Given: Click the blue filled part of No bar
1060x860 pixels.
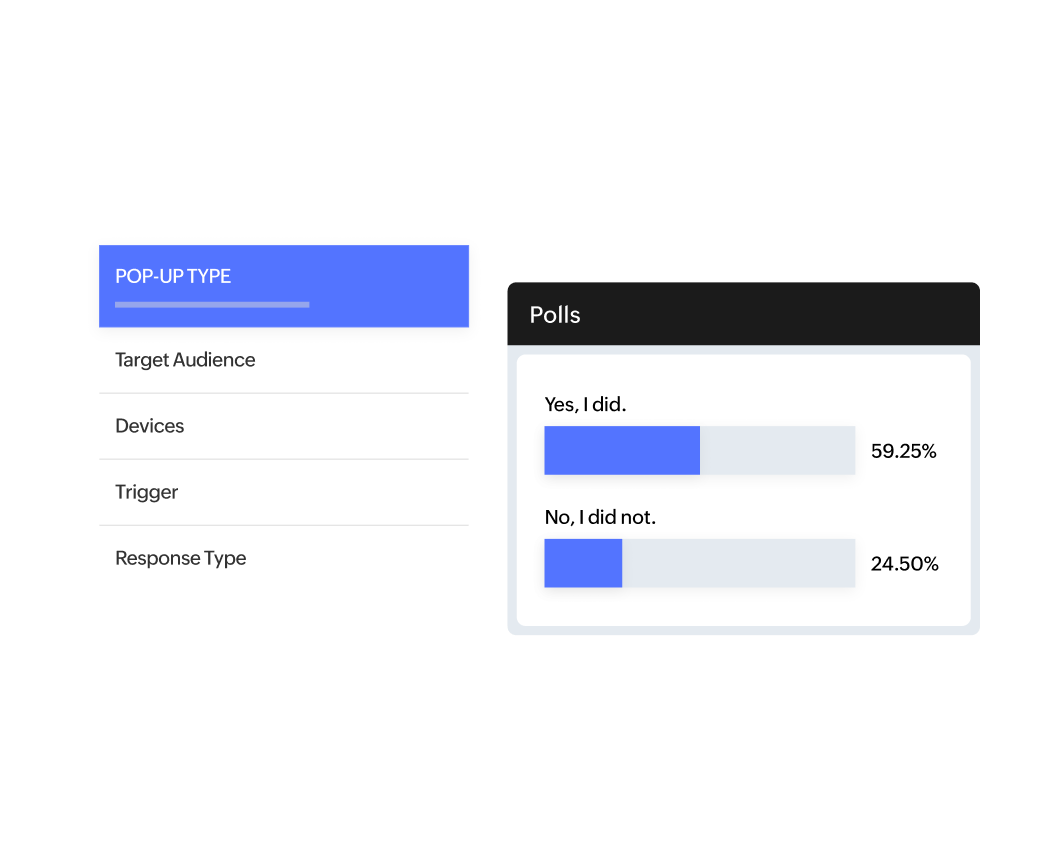Looking at the screenshot, I should [x=583, y=563].
